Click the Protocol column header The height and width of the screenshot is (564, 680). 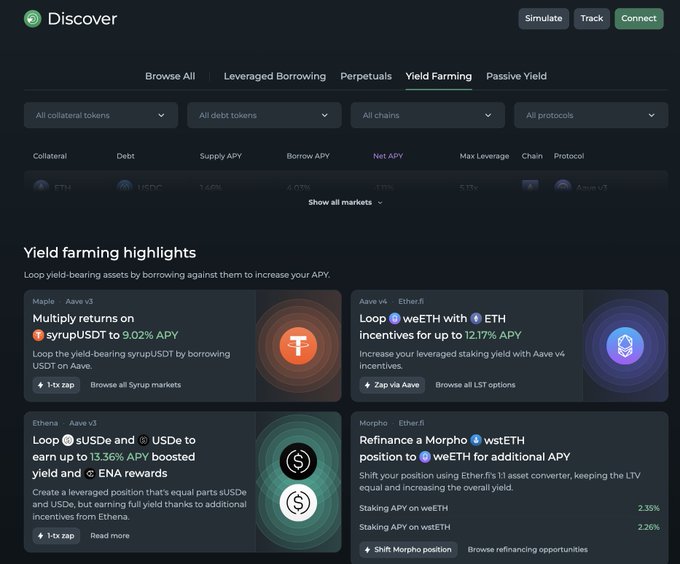click(569, 156)
